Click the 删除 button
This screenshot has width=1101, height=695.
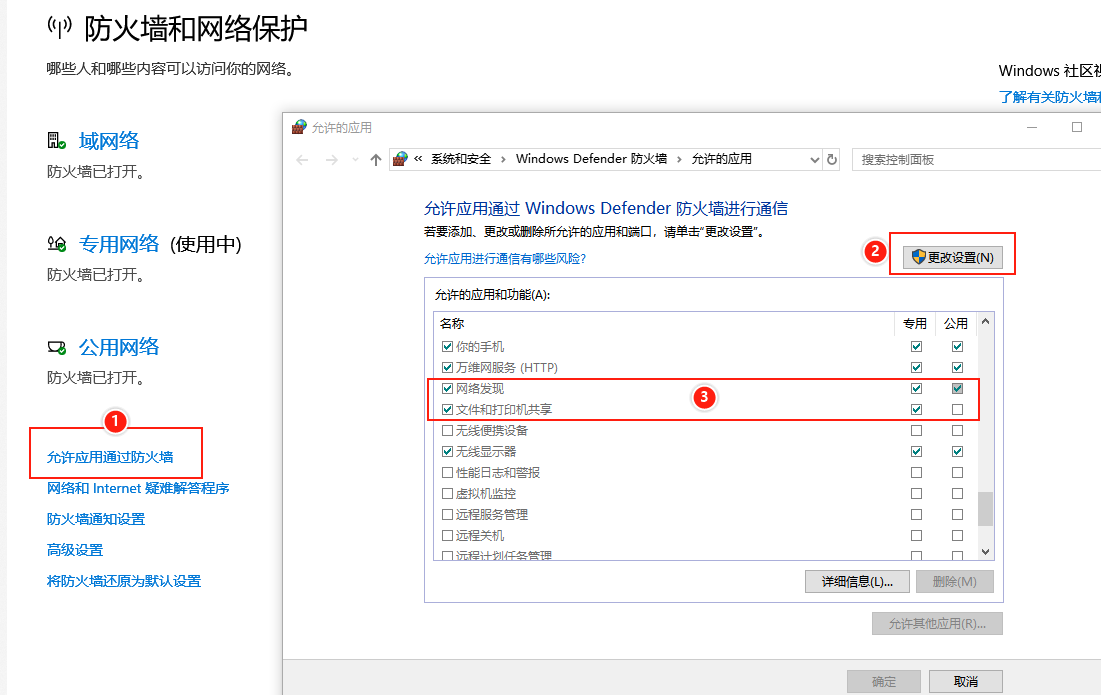pyautogui.click(x=955, y=582)
